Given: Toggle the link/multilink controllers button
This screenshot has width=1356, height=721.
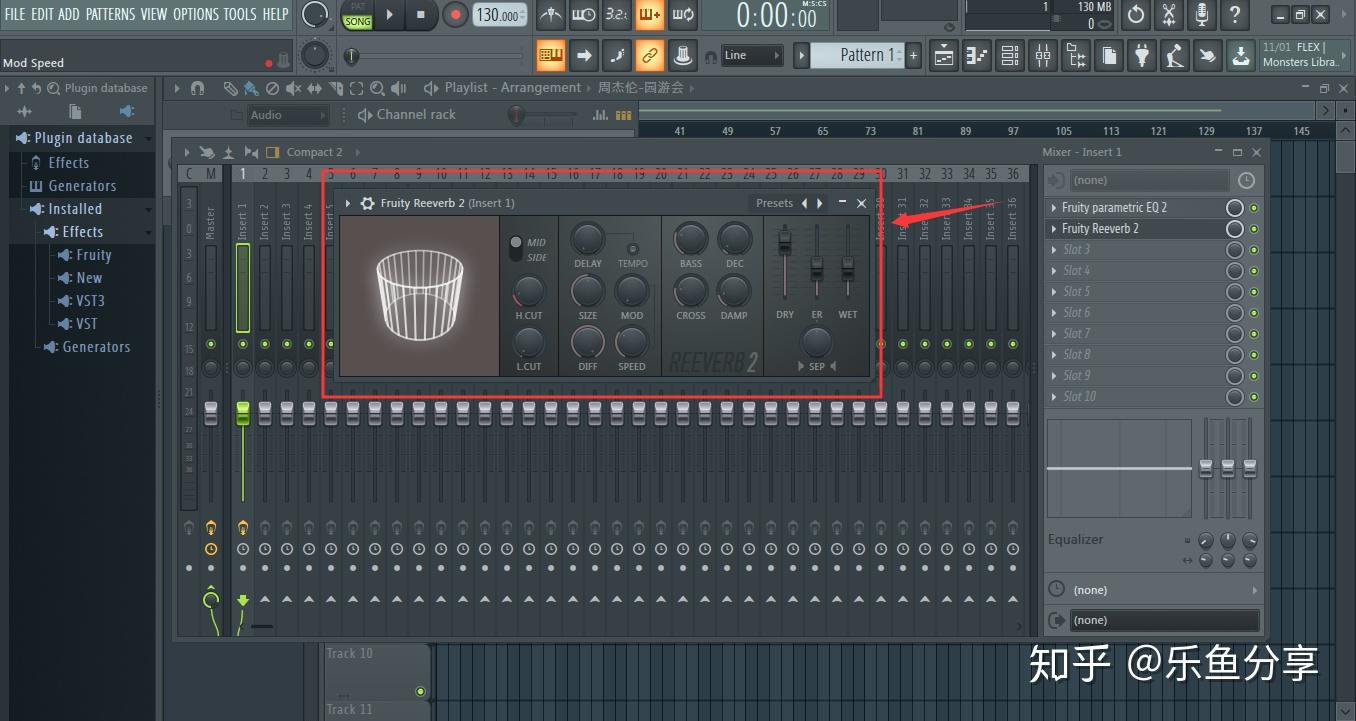Looking at the screenshot, I should coord(650,56).
